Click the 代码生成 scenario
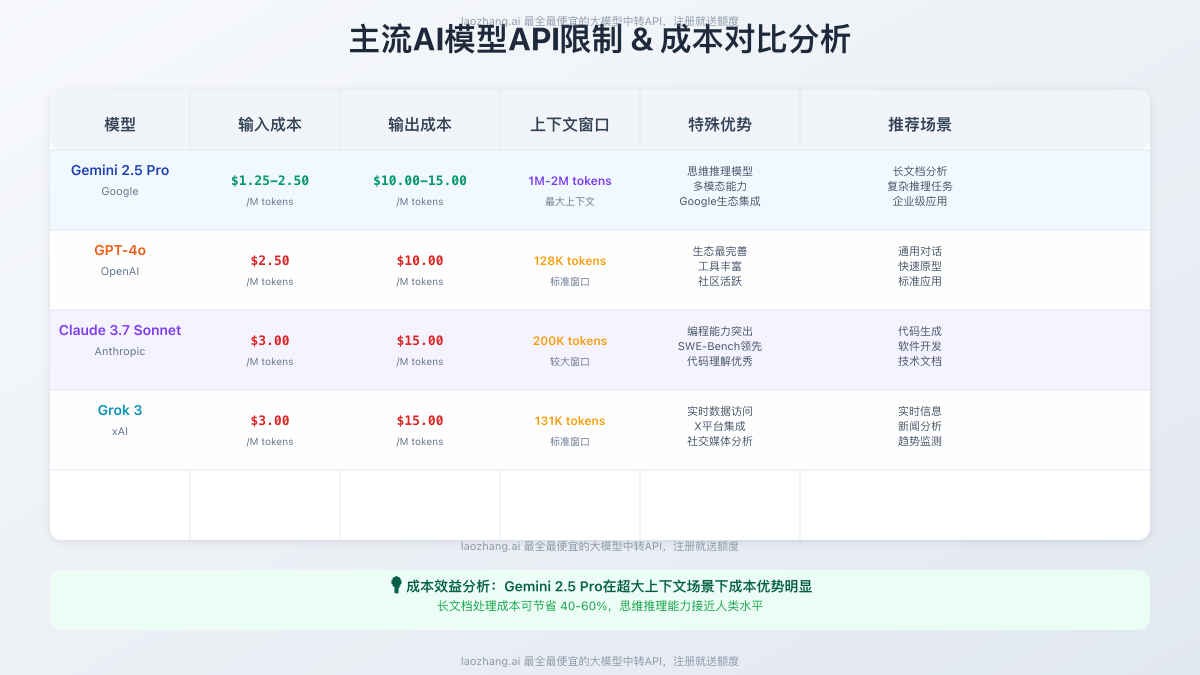Screen dimensions: 1200x675 click(920, 331)
